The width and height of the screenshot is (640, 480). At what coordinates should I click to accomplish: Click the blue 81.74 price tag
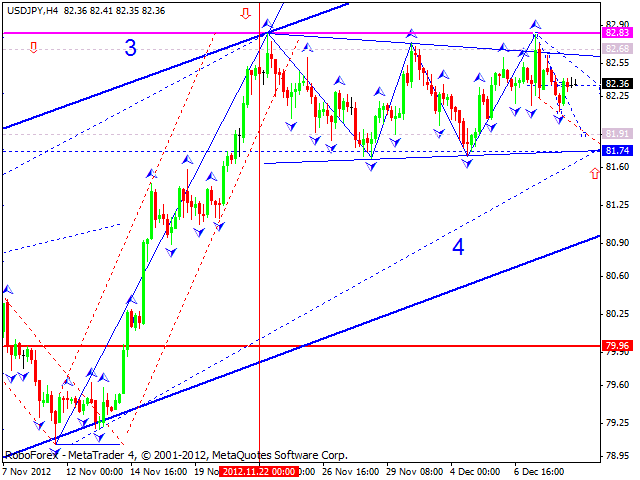617,150
